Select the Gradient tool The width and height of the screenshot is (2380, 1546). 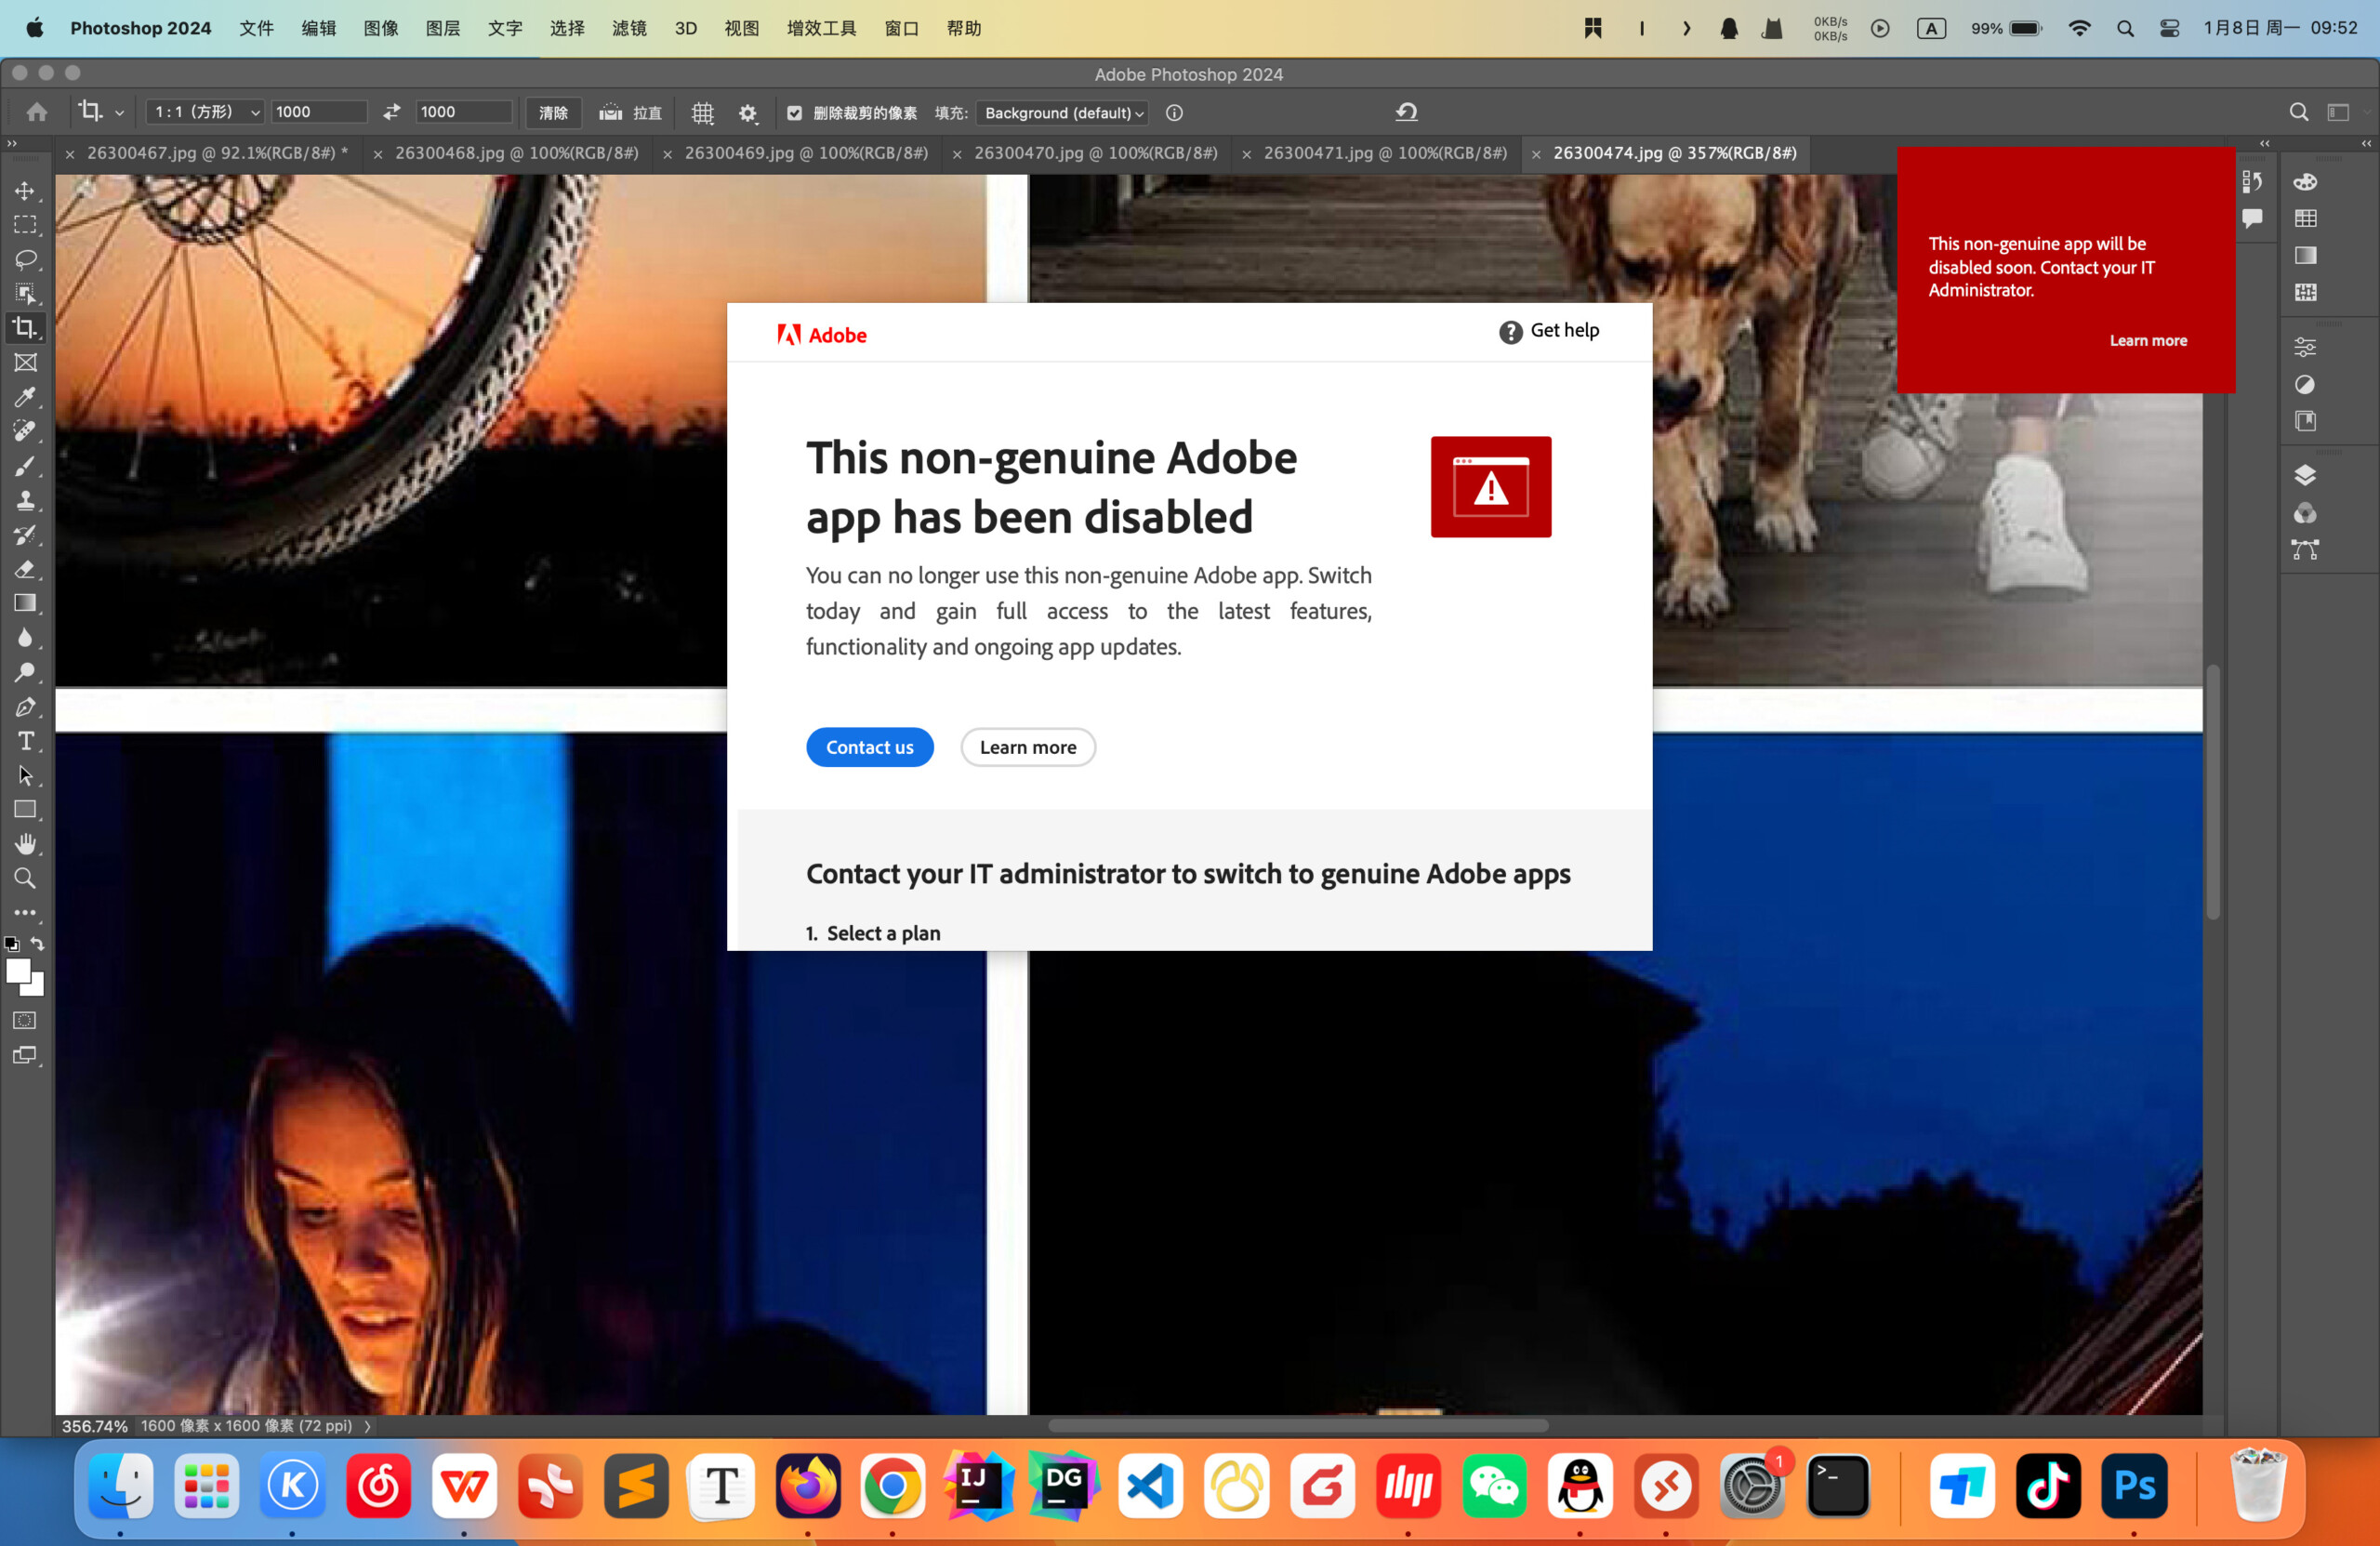[x=25, y=603]
